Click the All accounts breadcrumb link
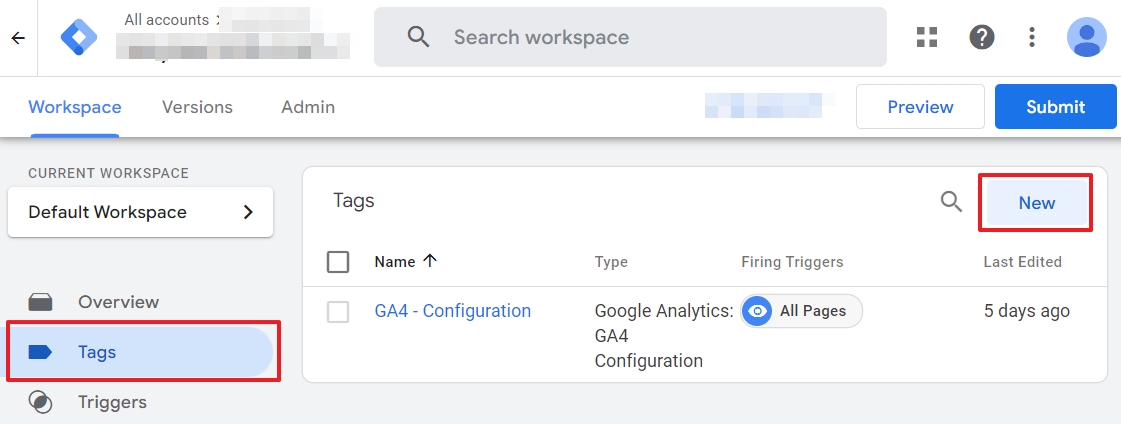 pyautogui.click(x=167, y=20)
